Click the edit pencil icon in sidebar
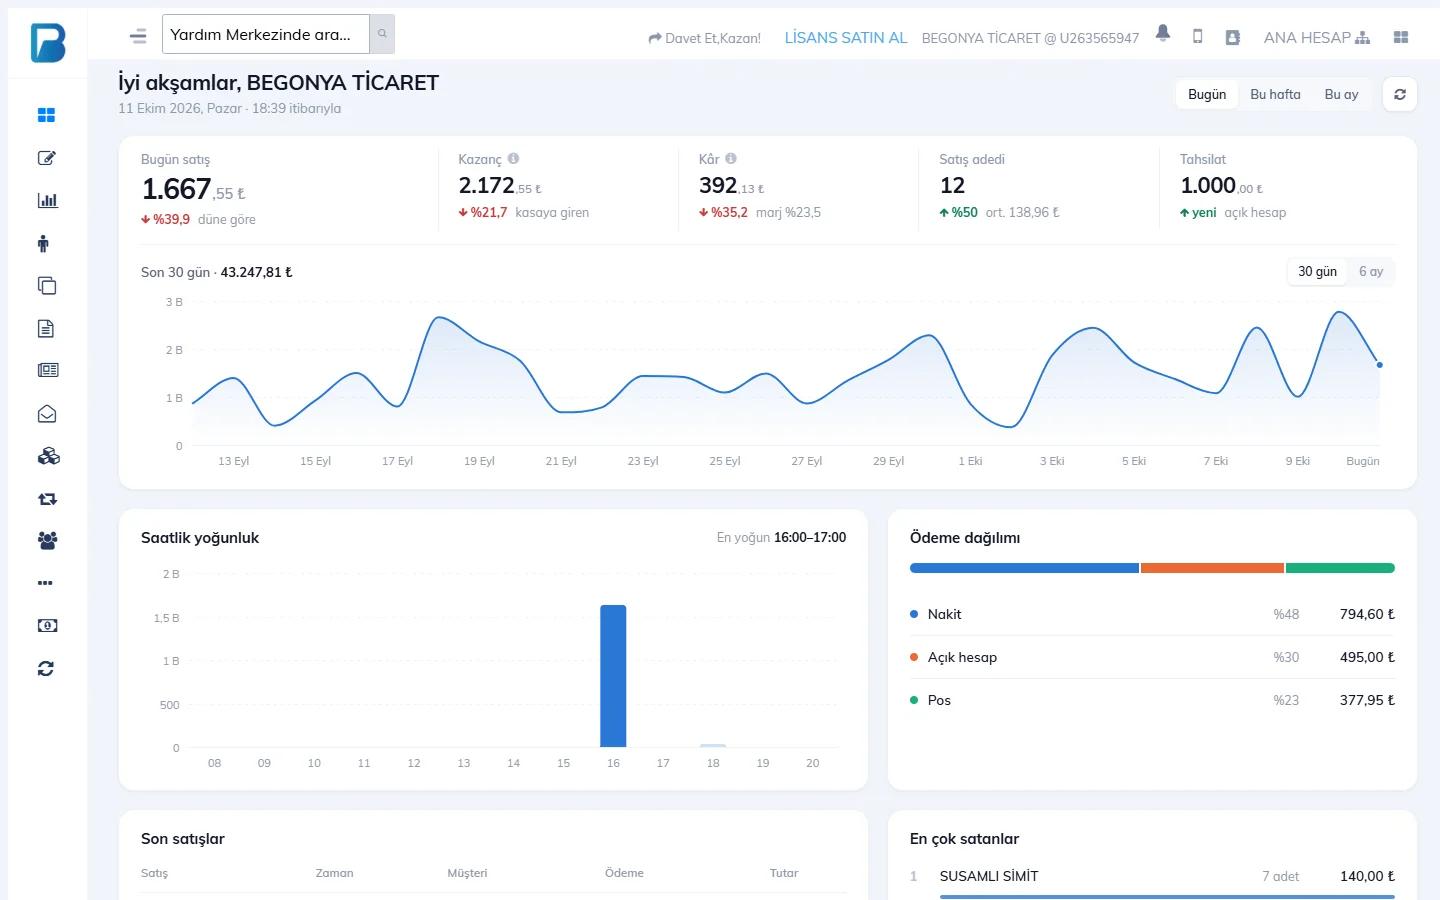Screen dimensions: 1440x900 click(x=46, y=158)
